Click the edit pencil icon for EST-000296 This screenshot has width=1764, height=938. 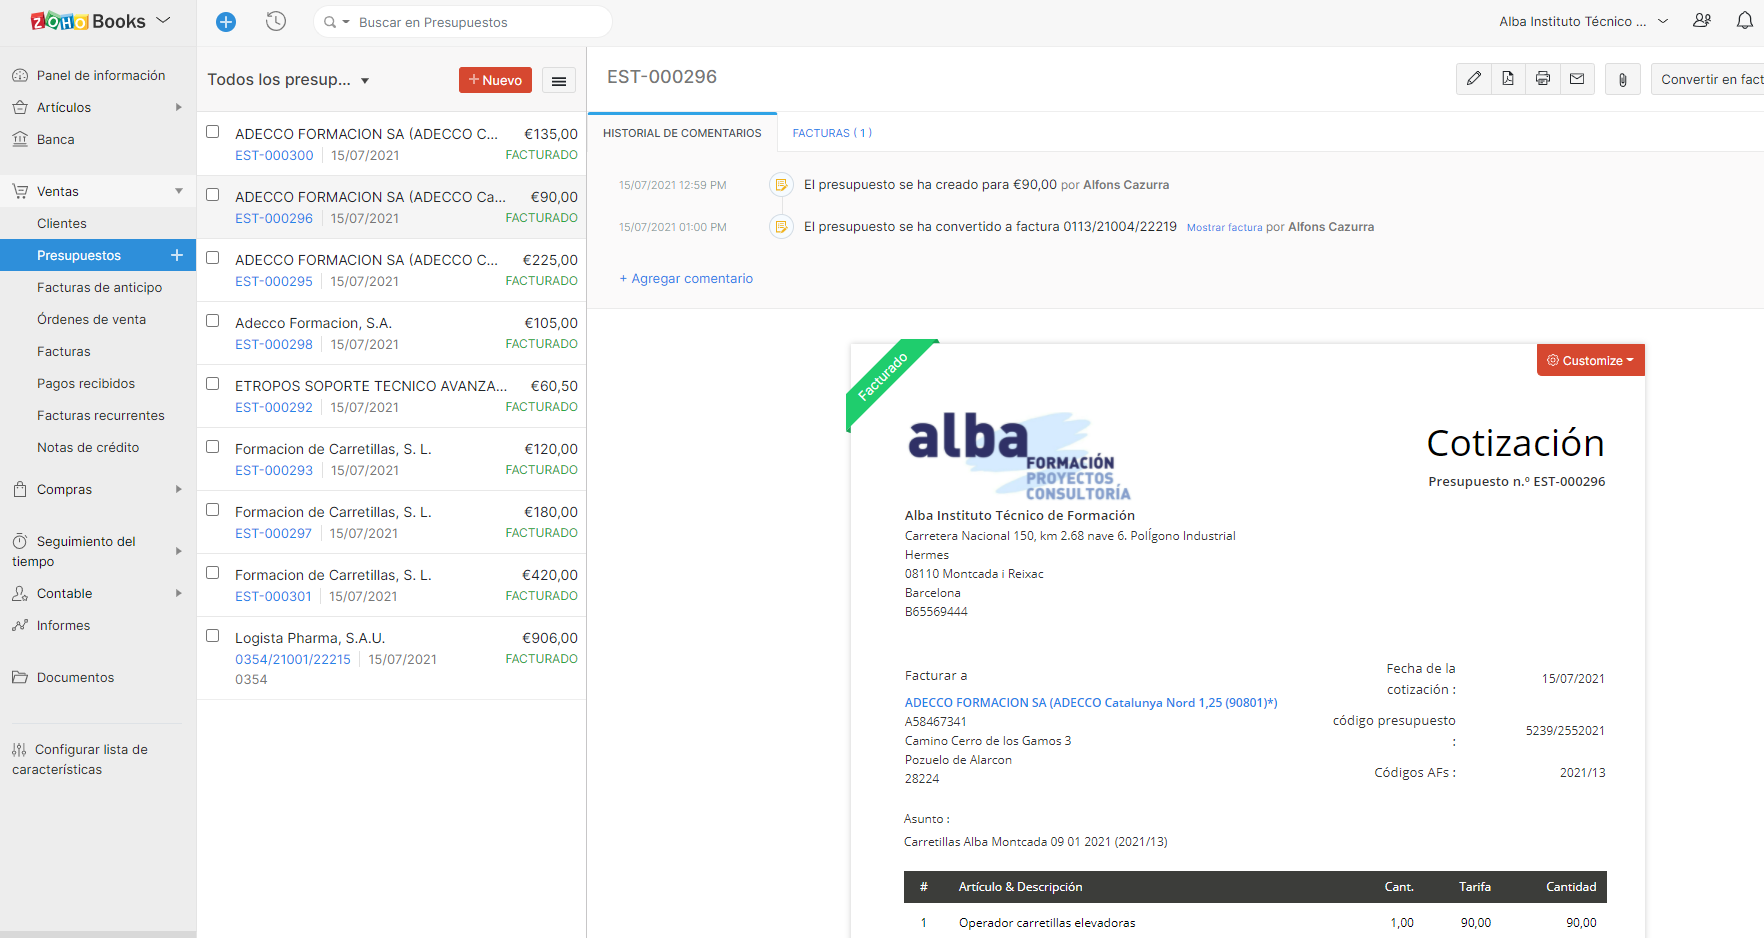(1473, 79)
